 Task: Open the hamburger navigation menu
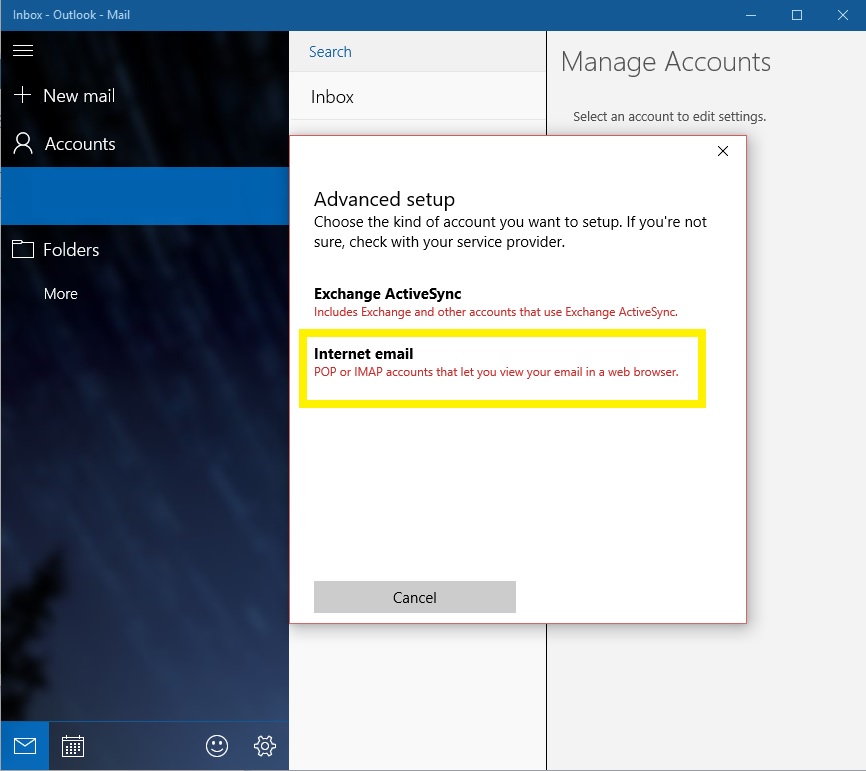click(x=23, y=51)
